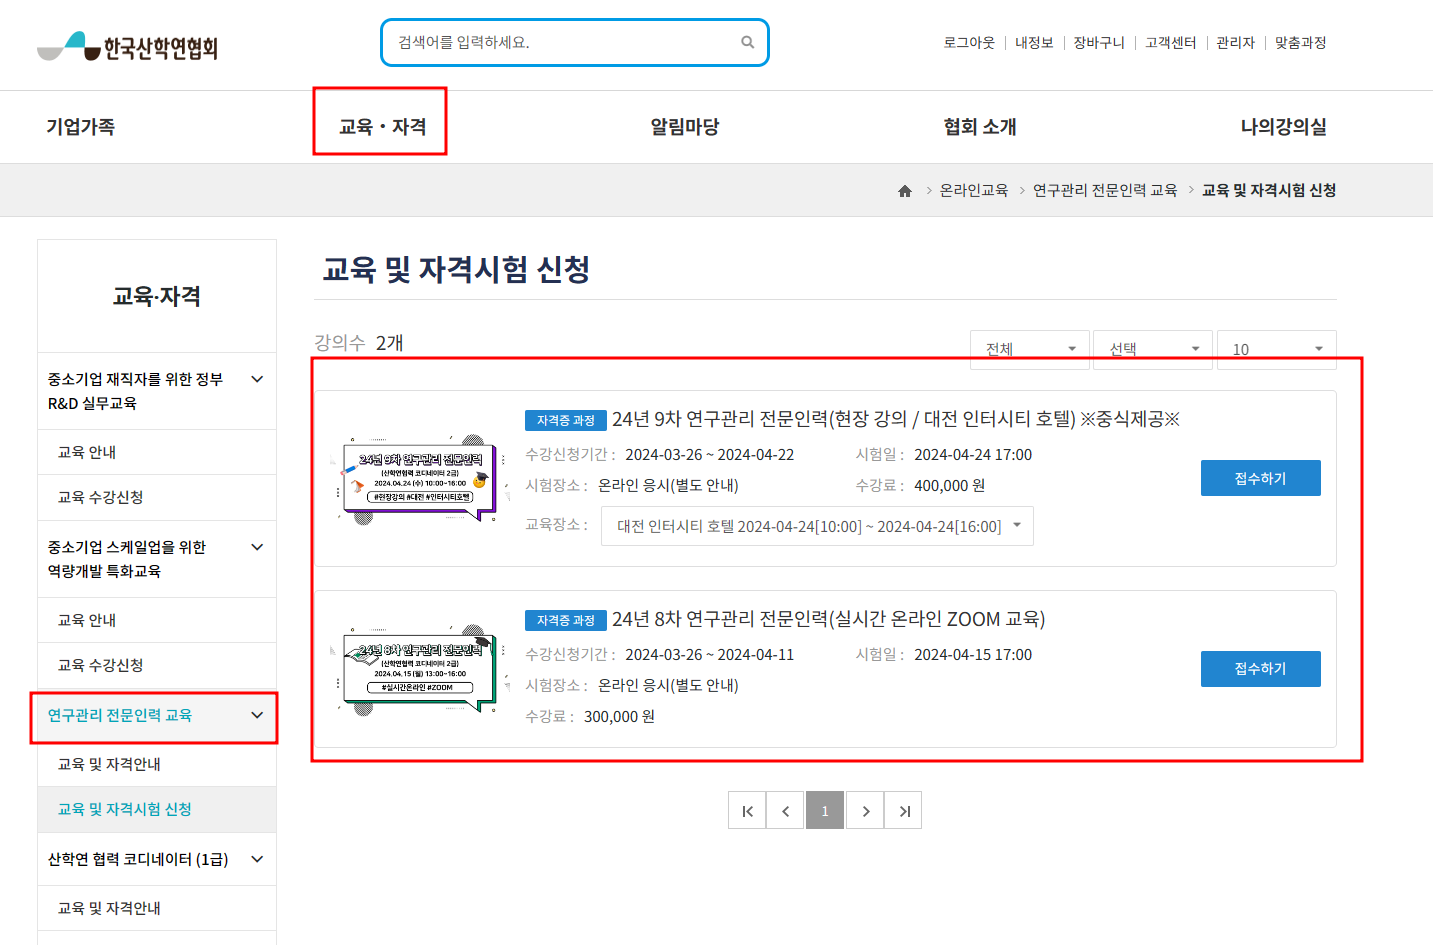
Task: Expand the 산학연 협력 코디네이터 (1급) section
Action: (x=257, y=859)
